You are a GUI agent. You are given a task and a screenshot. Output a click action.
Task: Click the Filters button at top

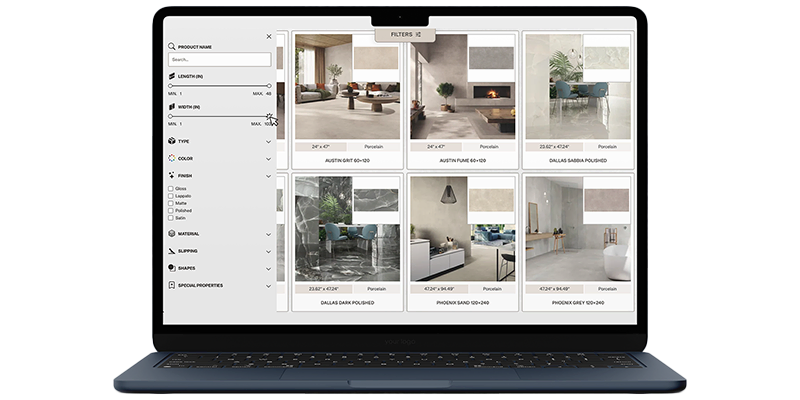click(405, 34)
